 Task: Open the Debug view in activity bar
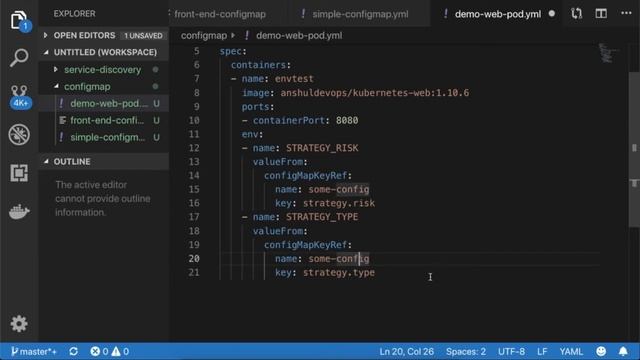click(x=19, y=134)
